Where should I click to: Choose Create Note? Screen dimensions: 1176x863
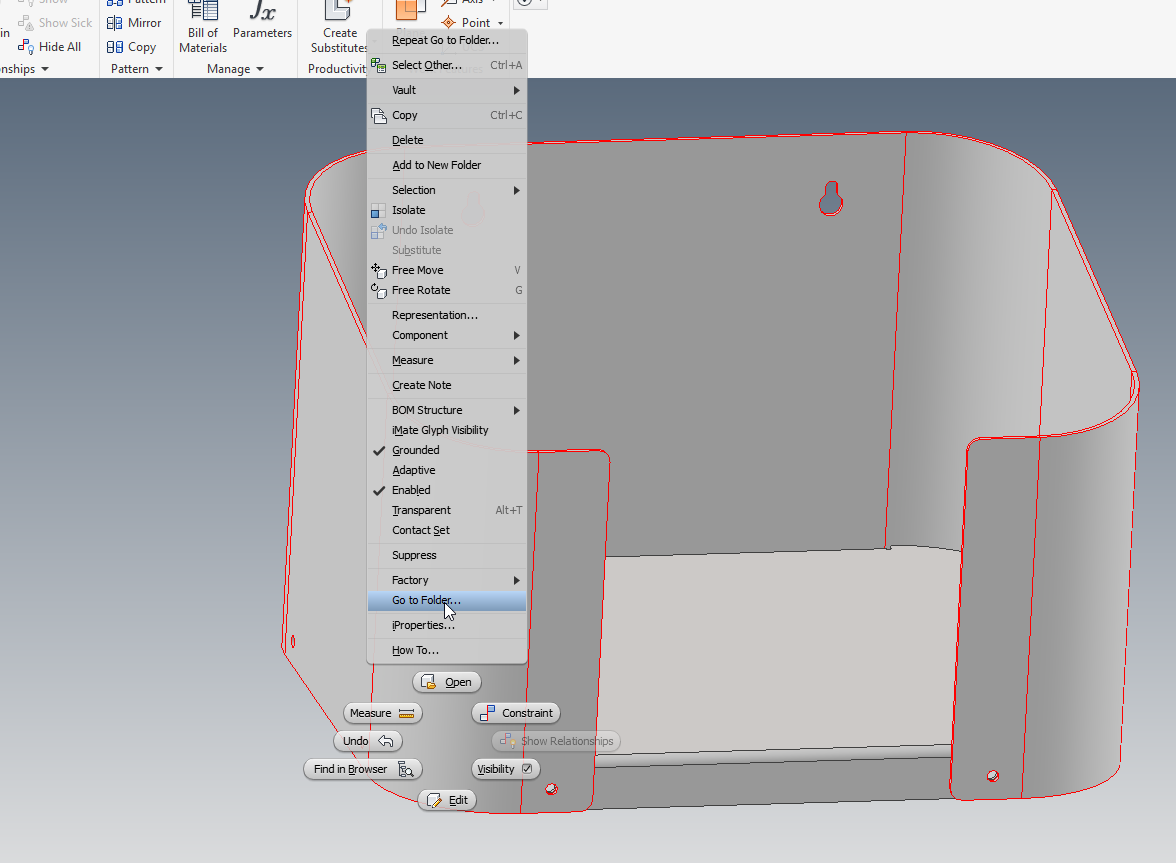tap(447, 385)
